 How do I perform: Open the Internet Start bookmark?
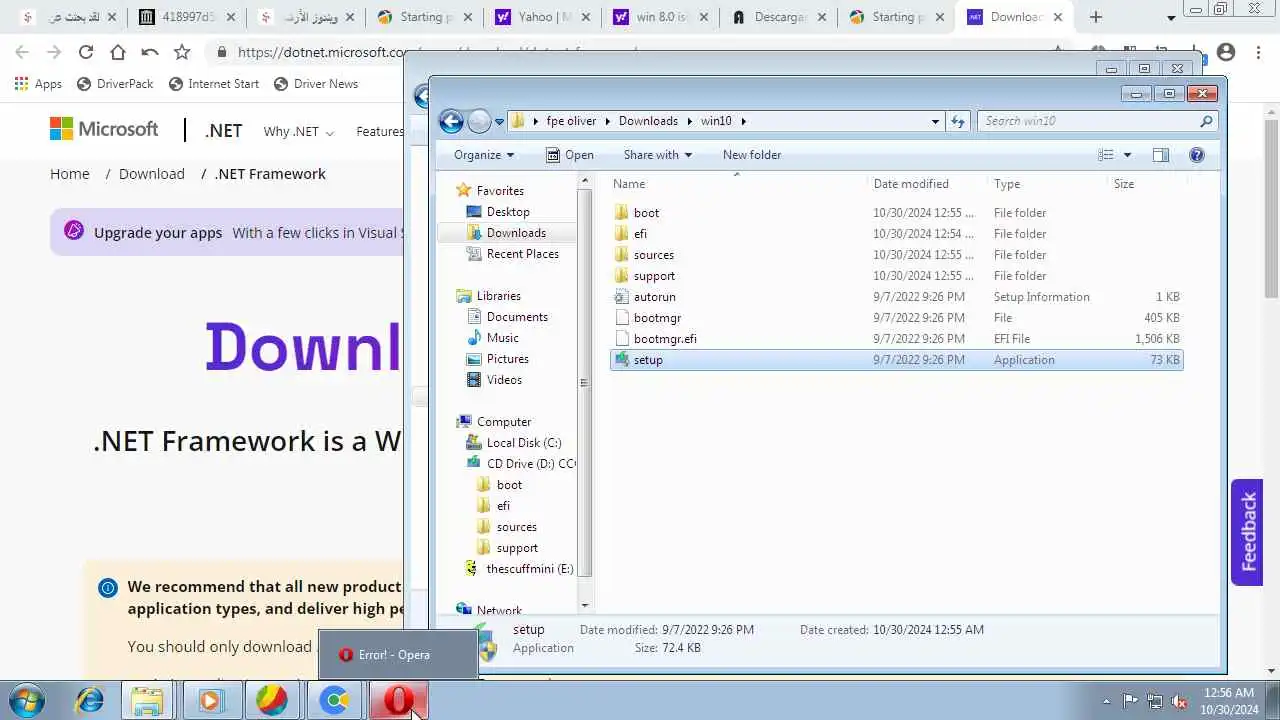tap(213, 84)
